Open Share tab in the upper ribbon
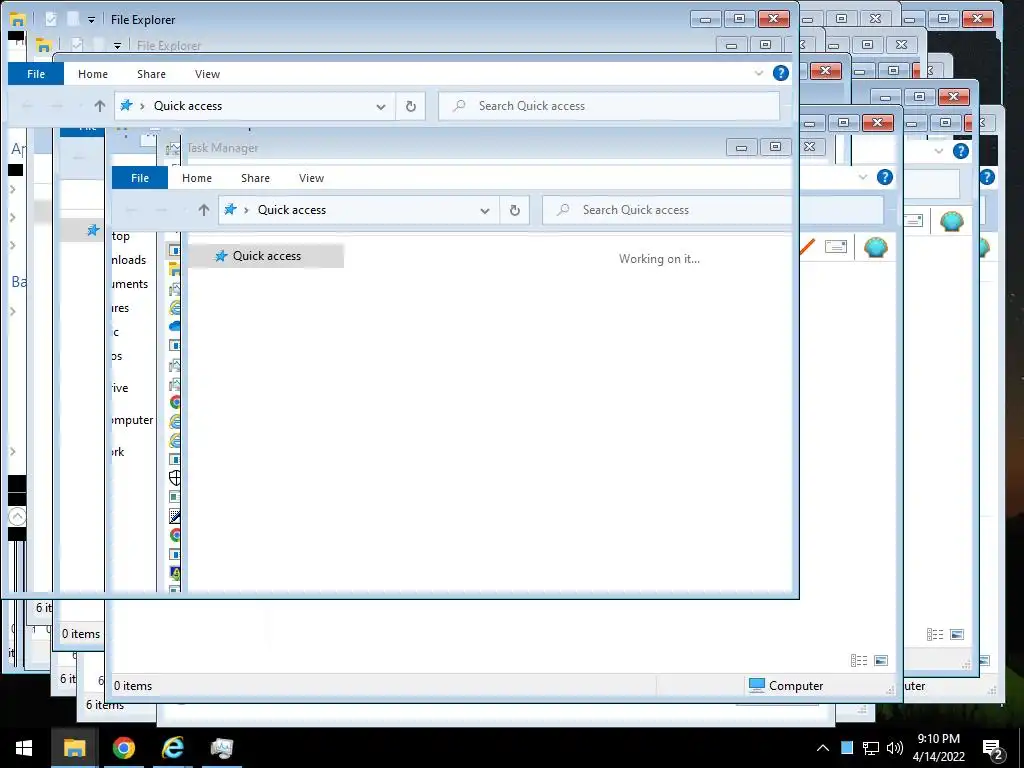 pos(151,74)
